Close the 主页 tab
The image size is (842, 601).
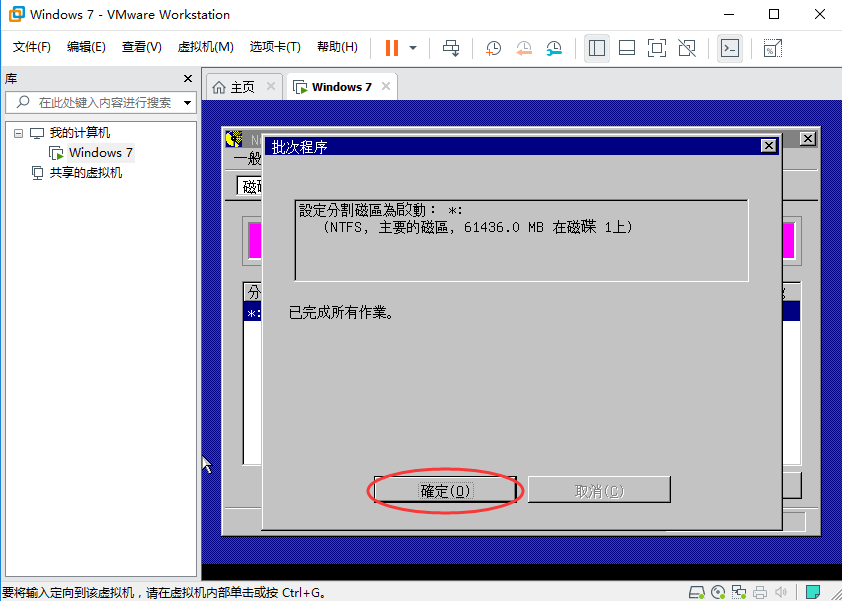271,86
